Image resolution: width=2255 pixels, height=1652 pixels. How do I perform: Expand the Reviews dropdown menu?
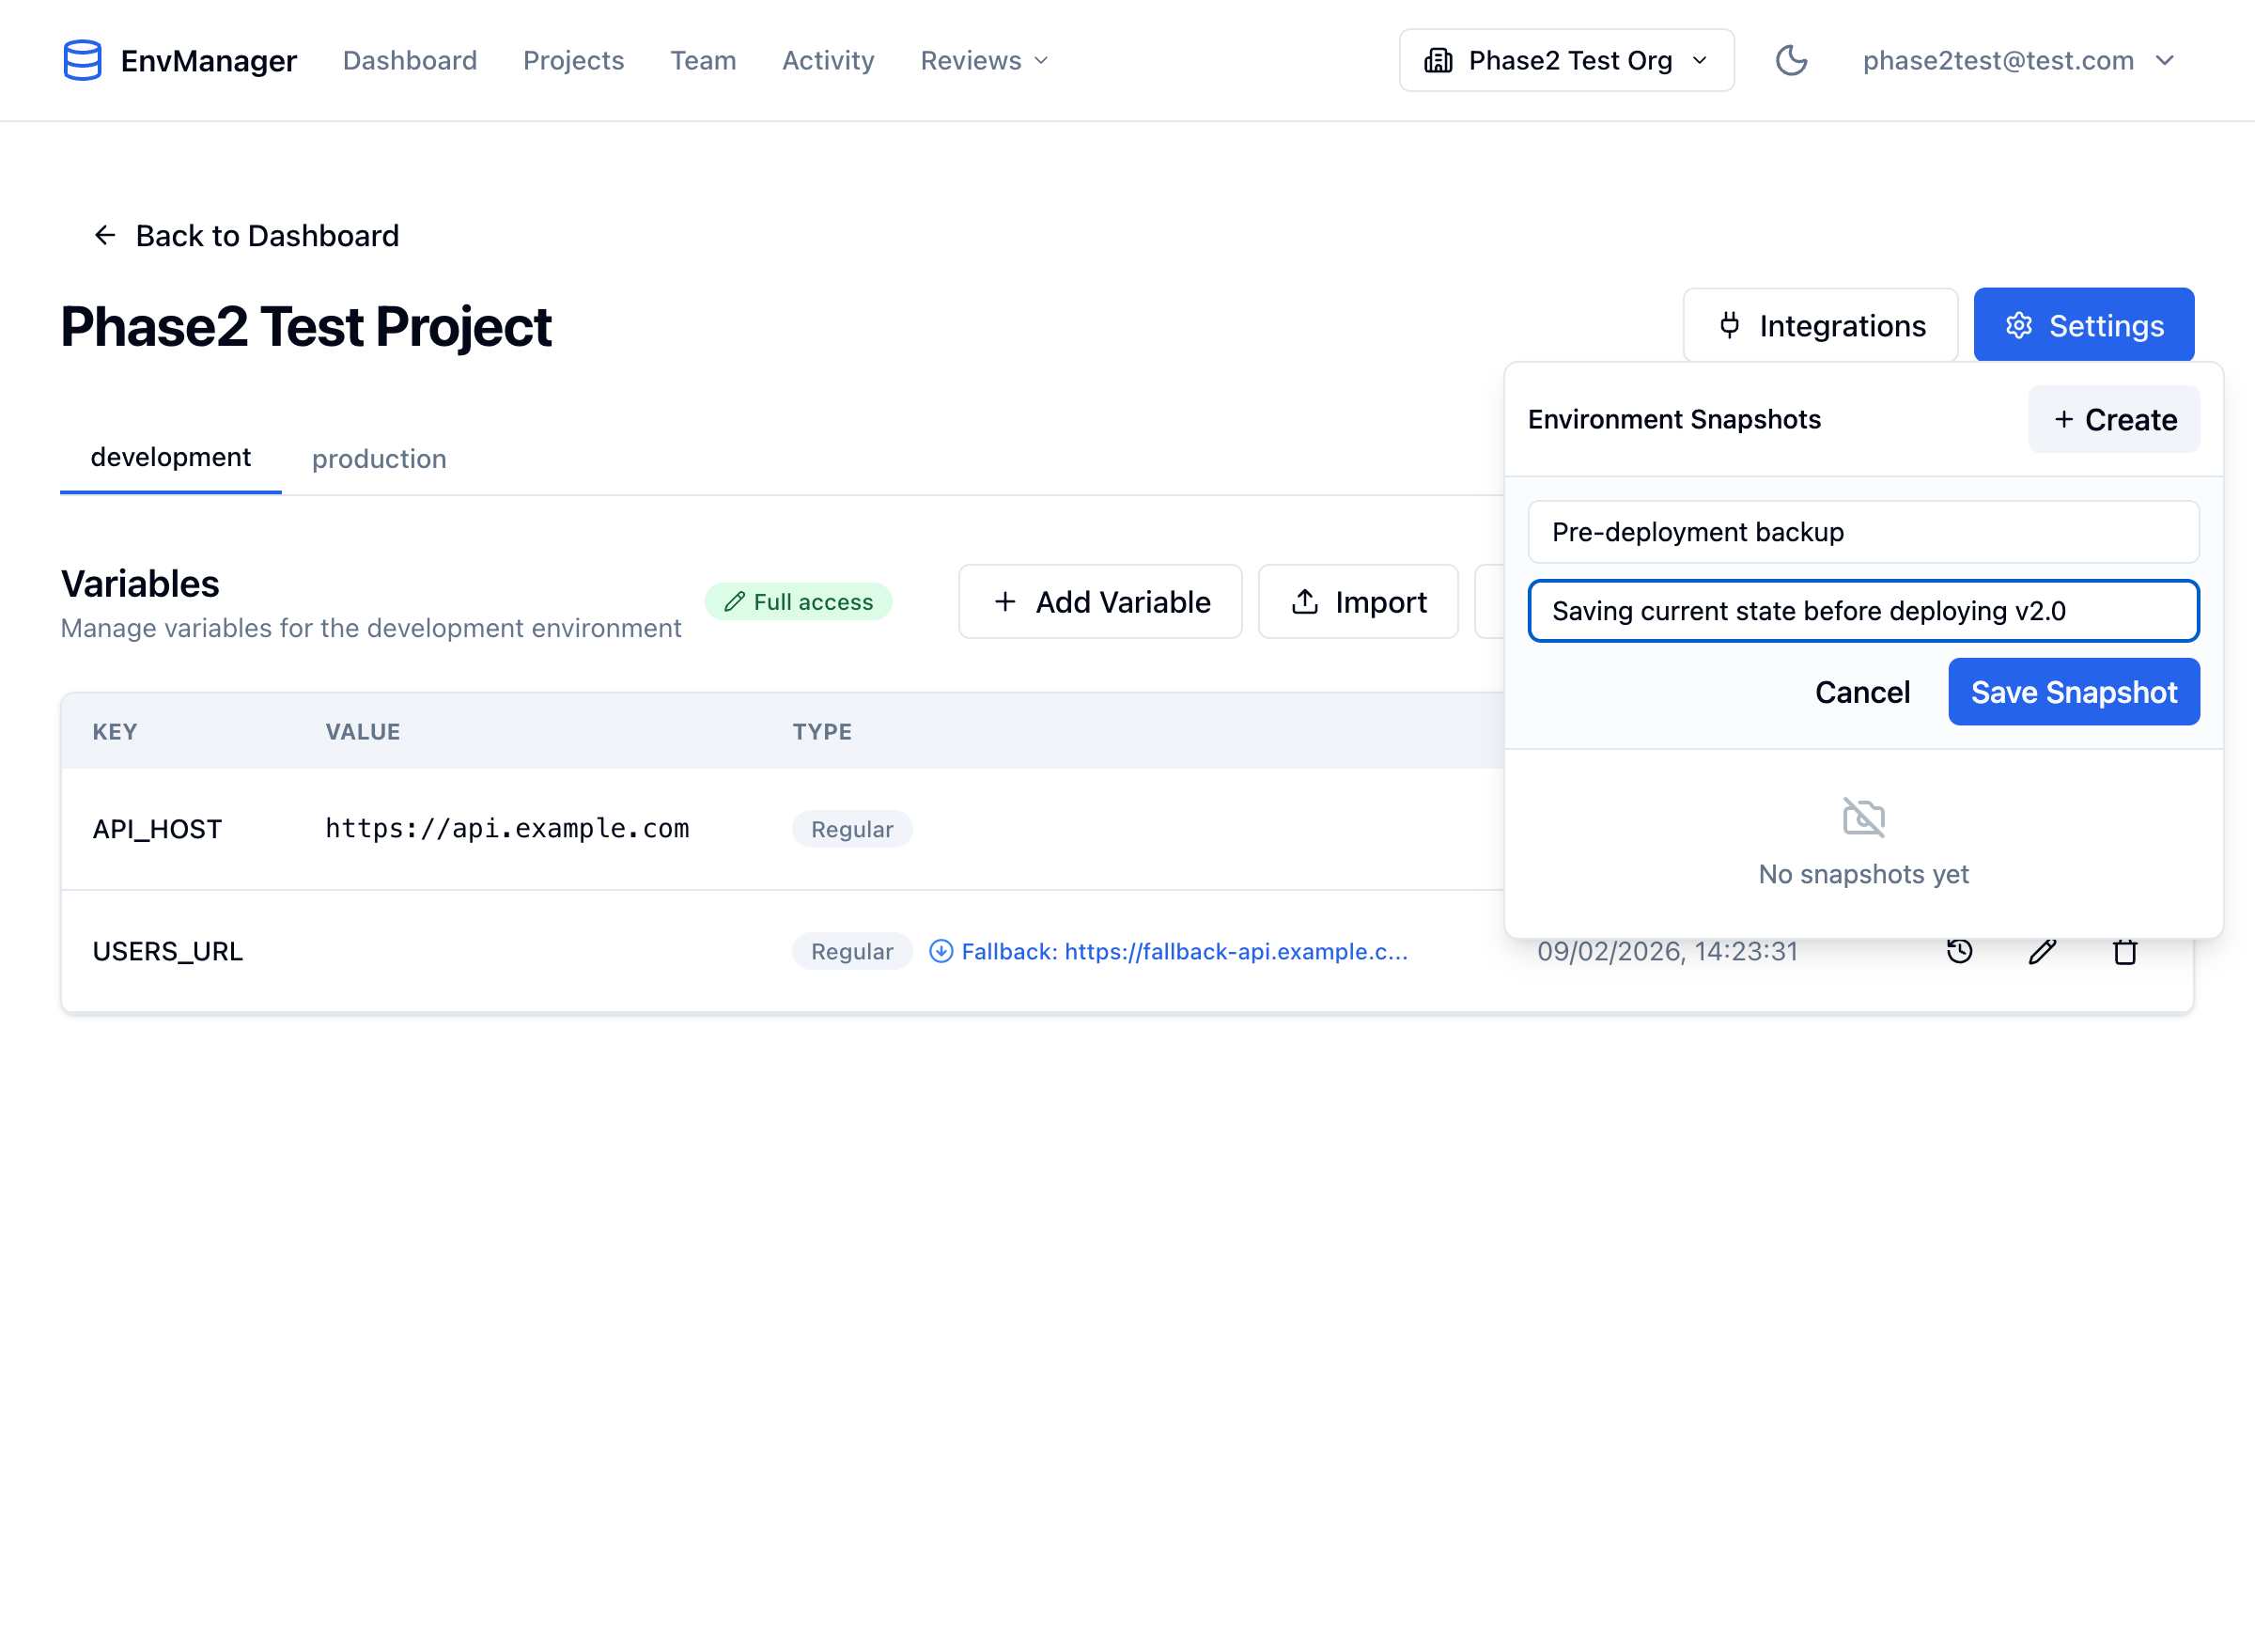[x=984, y=60]
